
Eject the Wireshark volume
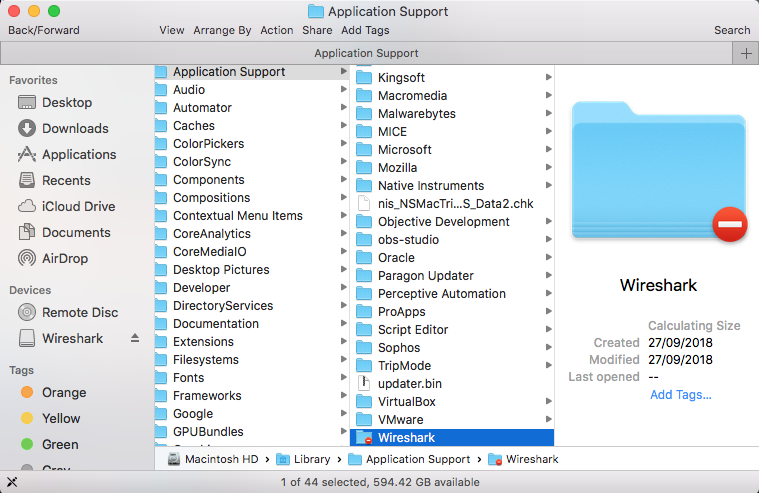pyautogui.click(x=135, y=338)
